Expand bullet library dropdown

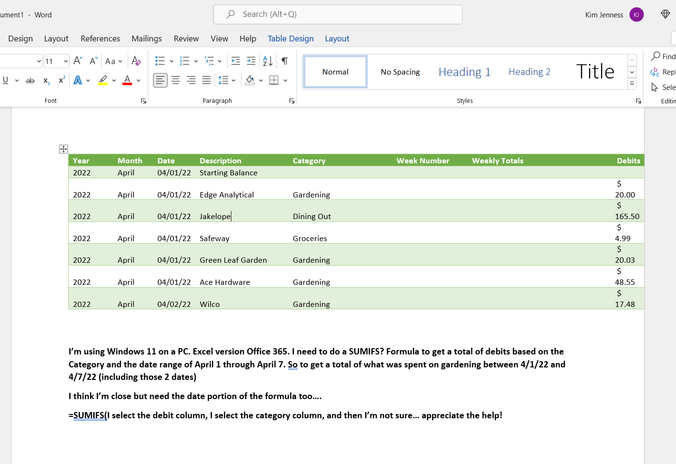[x=171, y=61]
